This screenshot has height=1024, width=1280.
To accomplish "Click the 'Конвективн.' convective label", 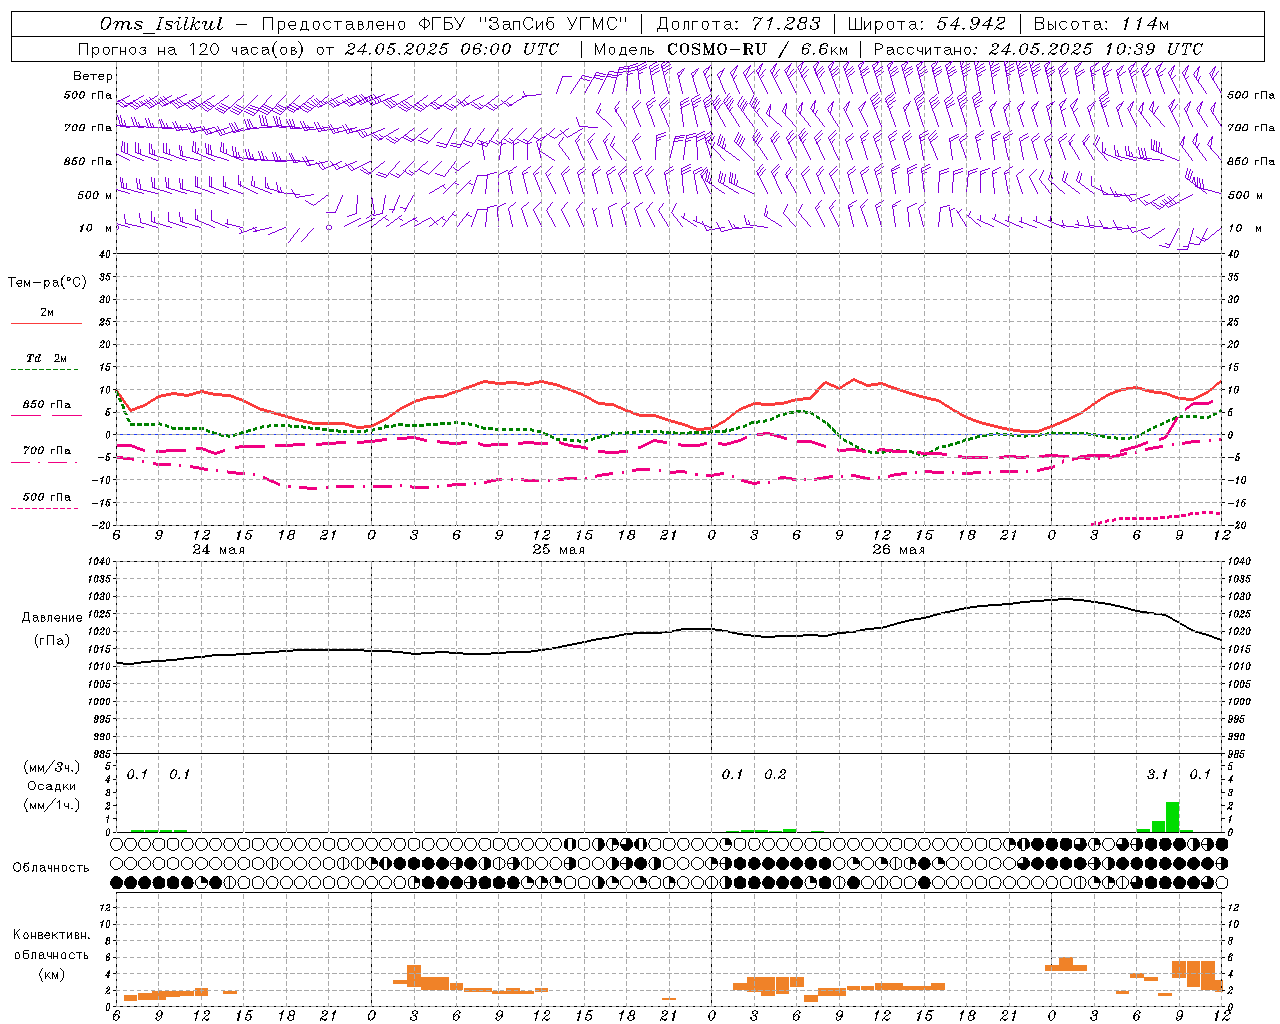I will tap(51, 935).
